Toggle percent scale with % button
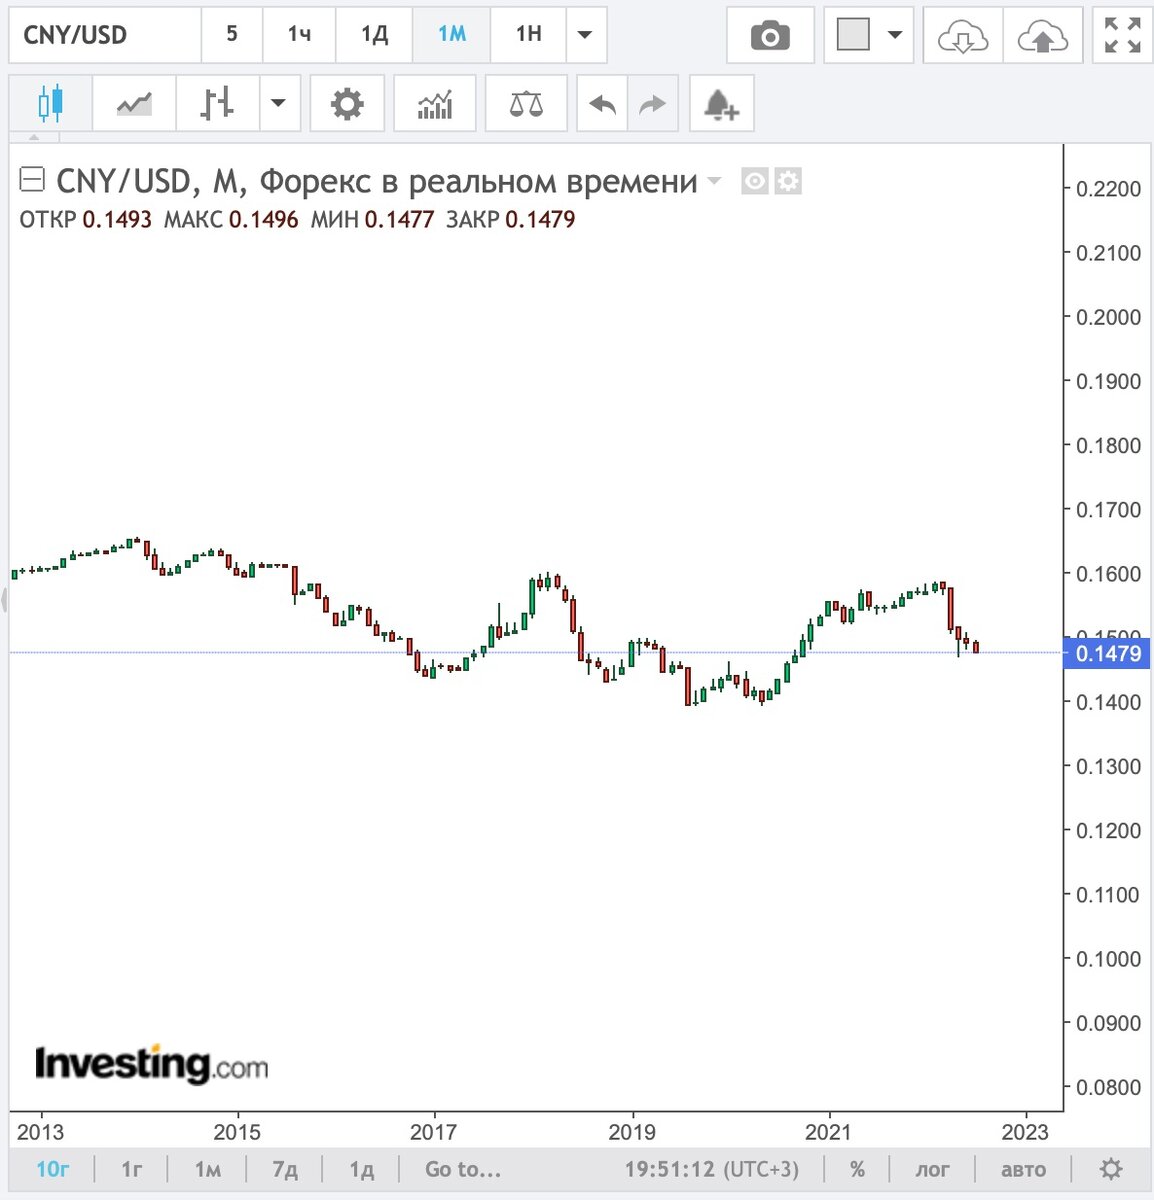The image size is (1154, 1200). click(857, 1169)
